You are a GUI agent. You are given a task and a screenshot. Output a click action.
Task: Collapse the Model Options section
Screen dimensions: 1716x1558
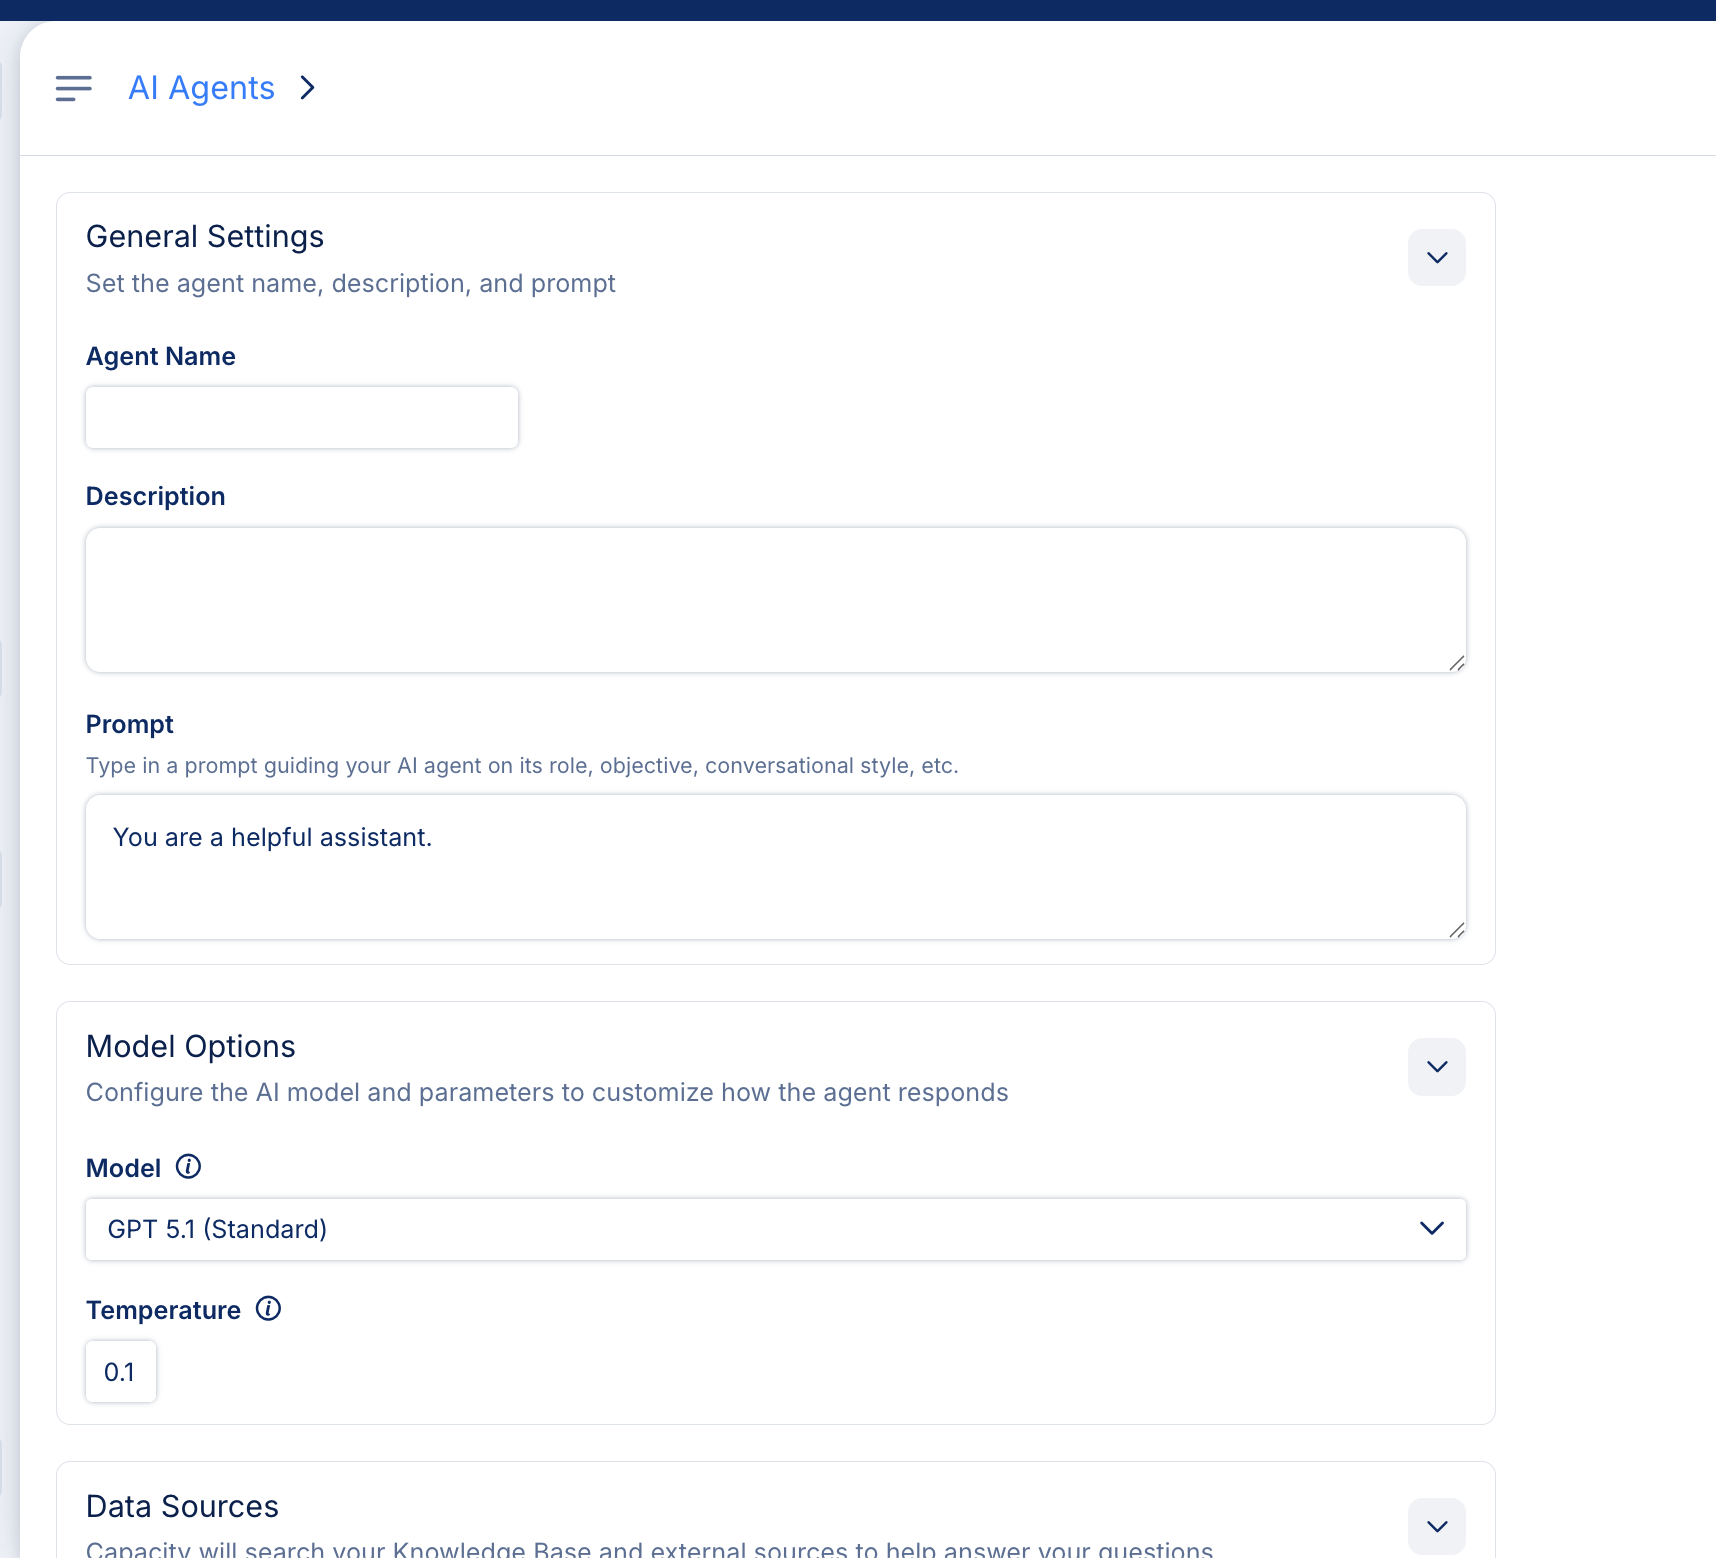(1436, 1066)
